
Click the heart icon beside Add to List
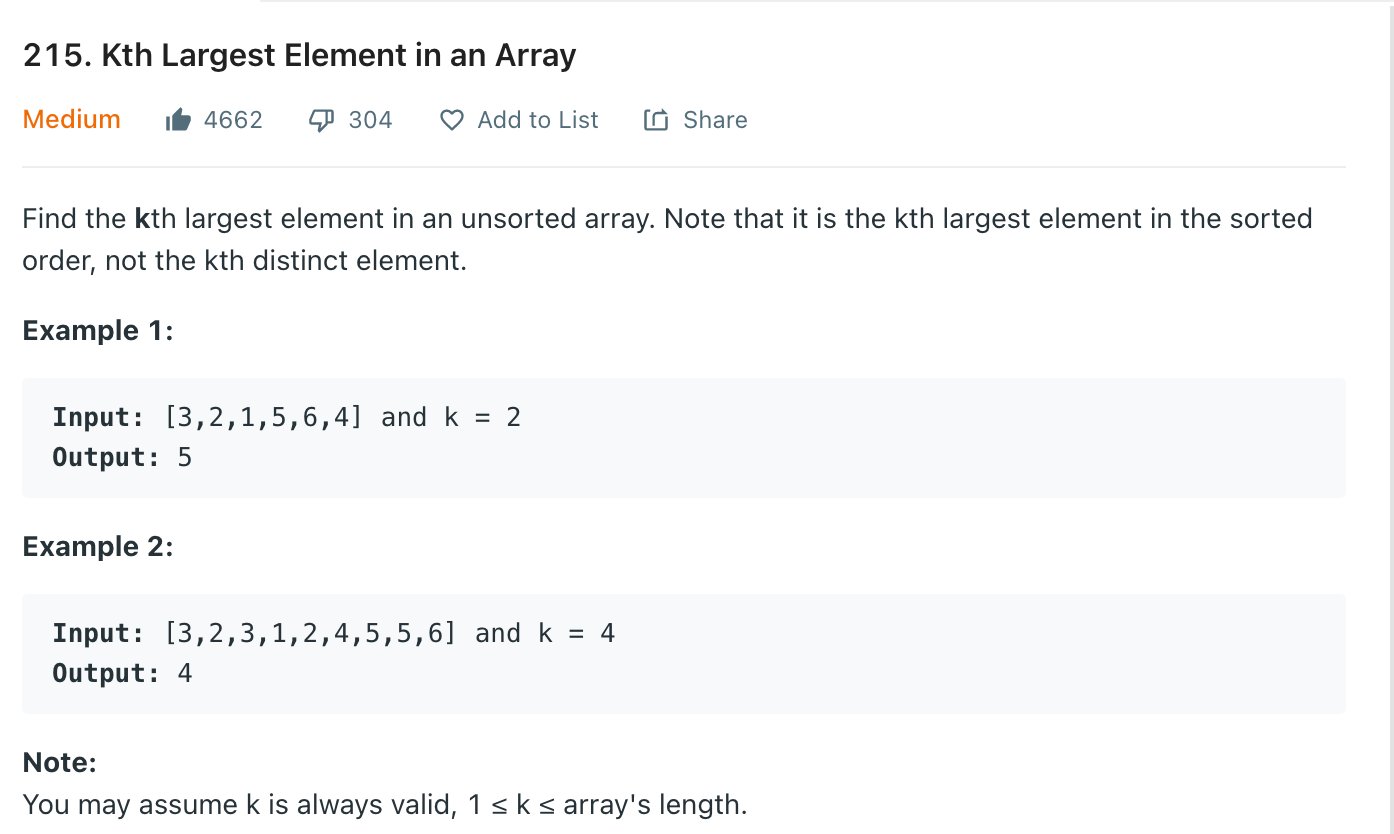coord(452,120)
